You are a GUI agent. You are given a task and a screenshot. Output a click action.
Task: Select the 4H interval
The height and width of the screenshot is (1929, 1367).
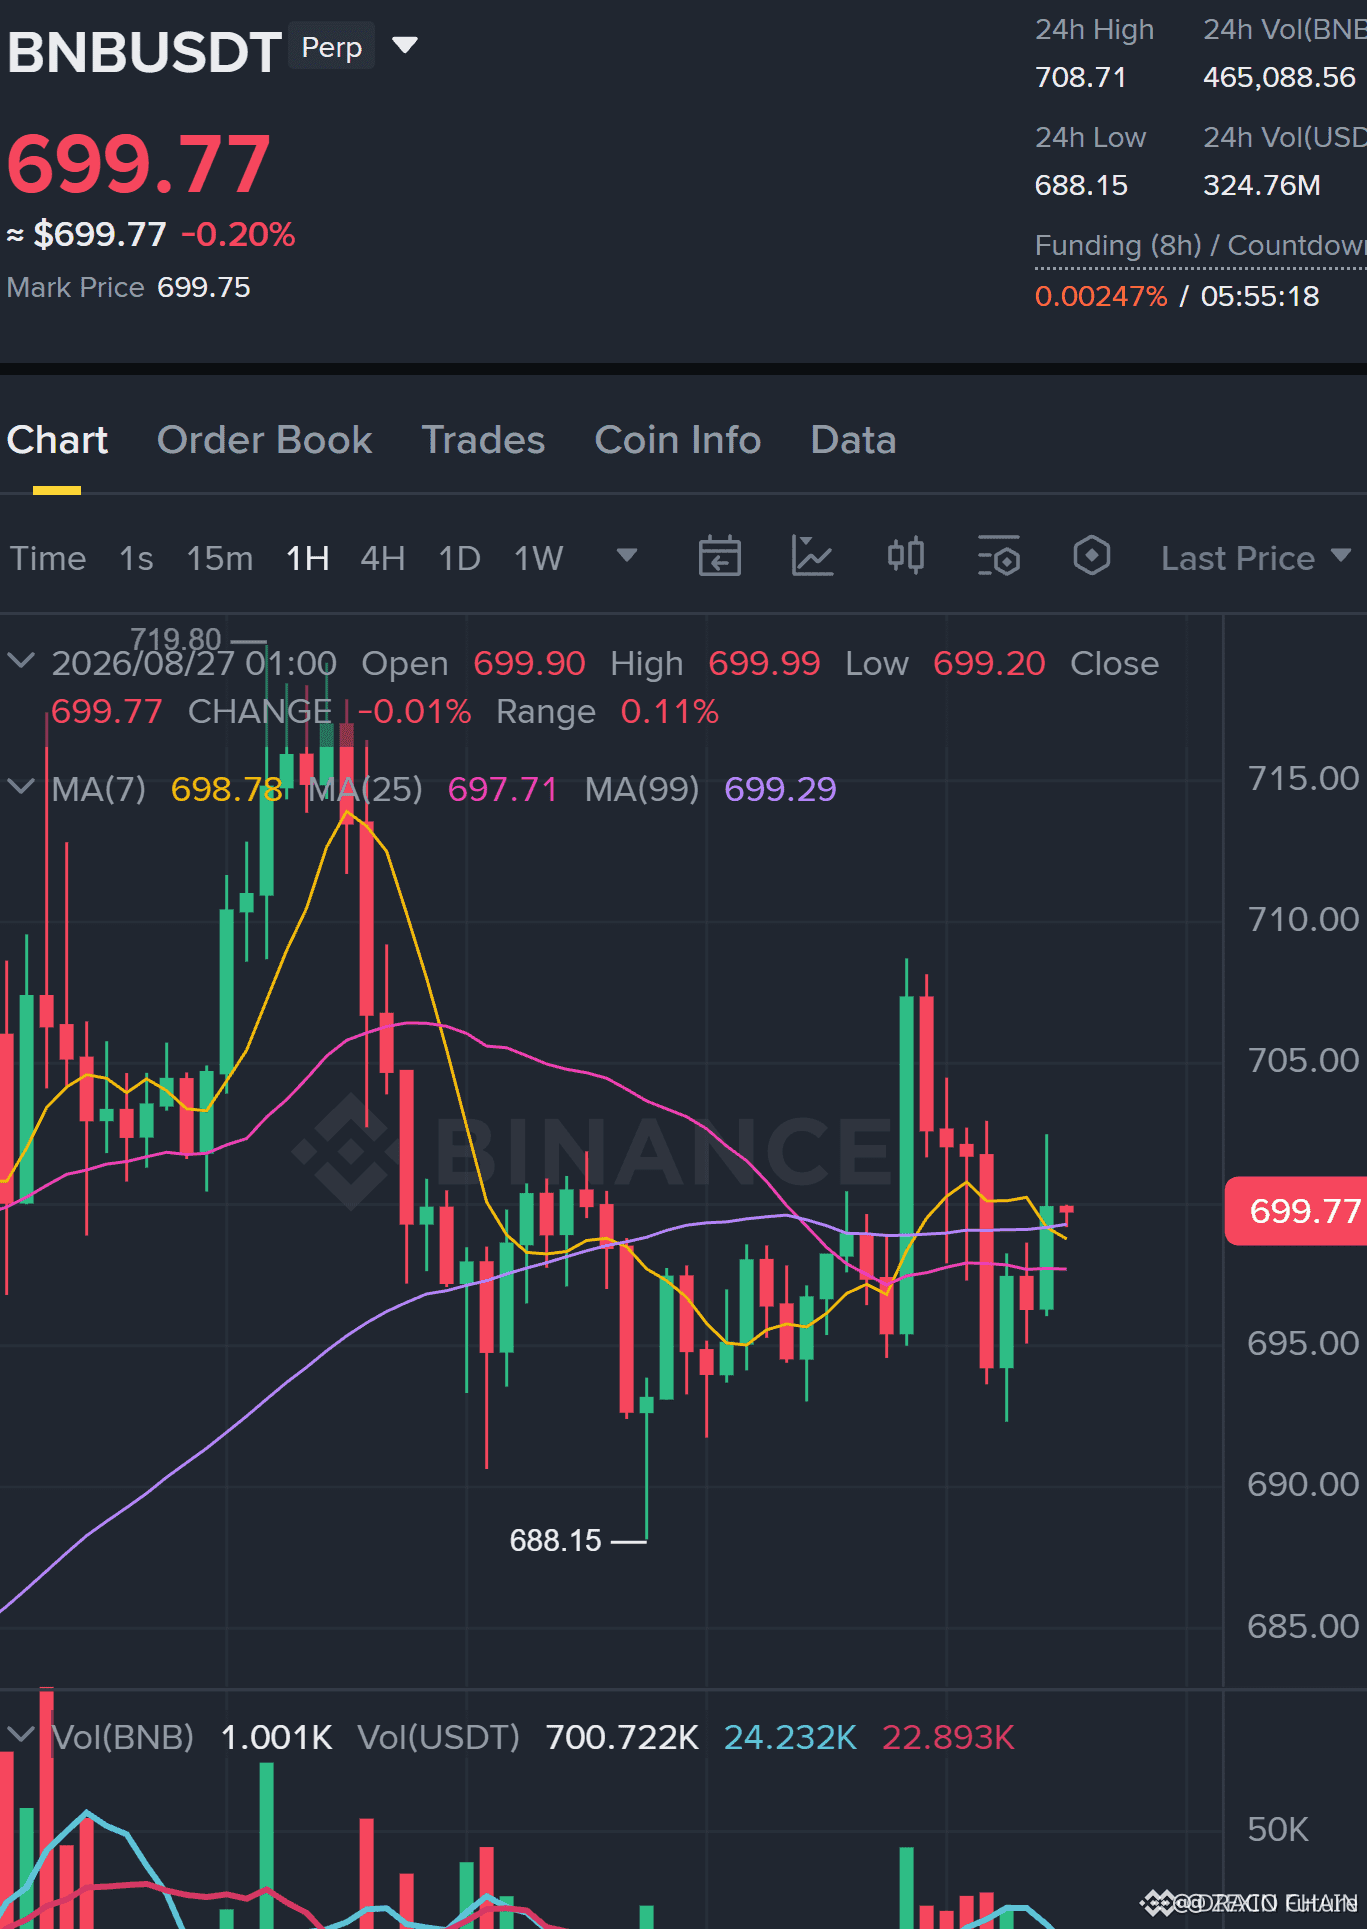[x=383, y=558]
